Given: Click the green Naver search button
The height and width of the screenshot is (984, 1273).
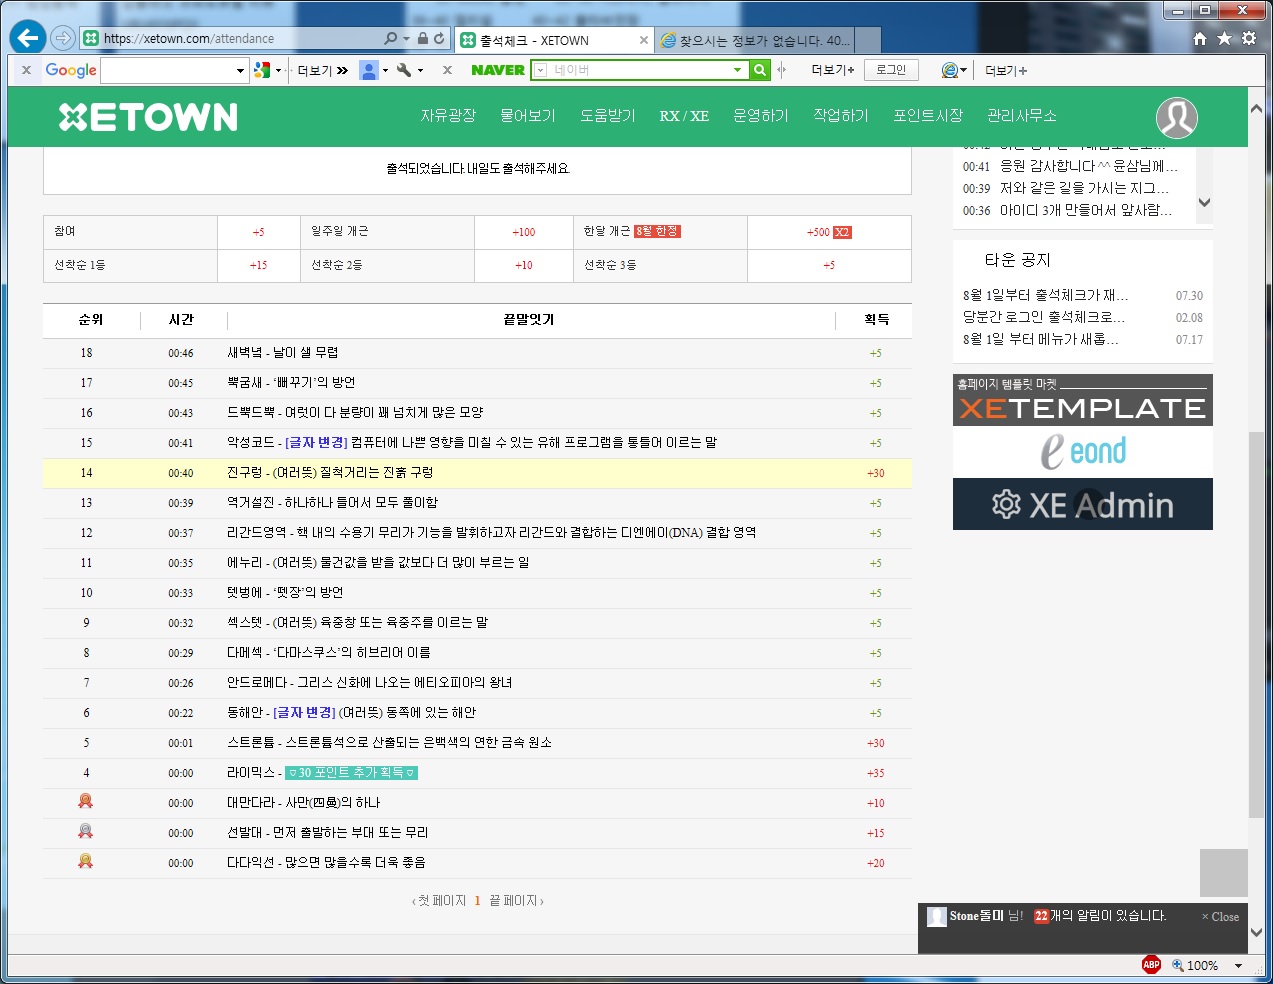Looking at the screenshot, I should [760, 70].
